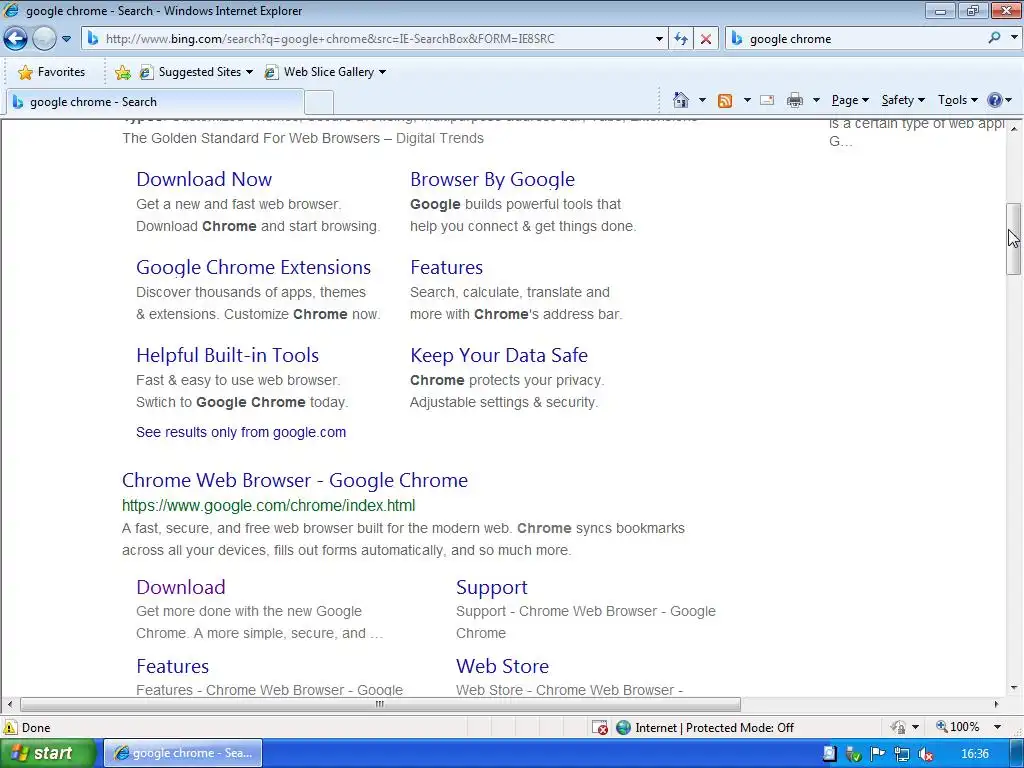The width and height of the screenshot is (1024, 768).
Task: Open the Features sublink above Features - Chrome text
Action: point(172,666)
